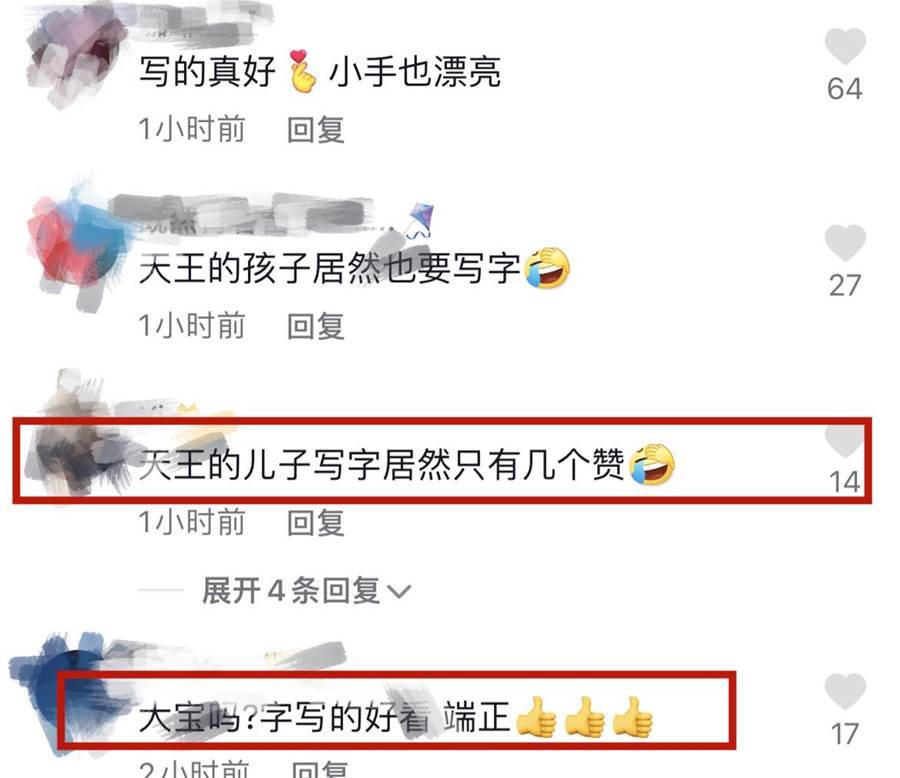Viewport: 900px width, 778px height.
Task: Open first commenter's blurred avatar
Action: 75,55
